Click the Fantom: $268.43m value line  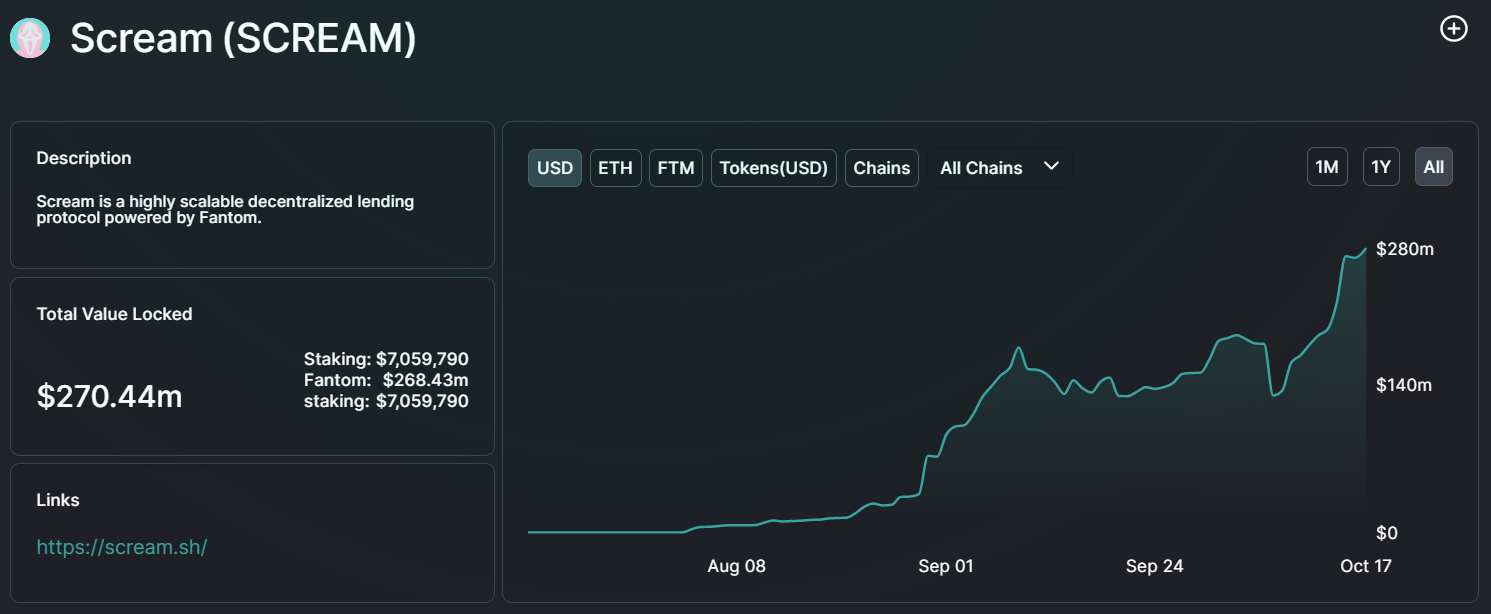tap(386, 380)
